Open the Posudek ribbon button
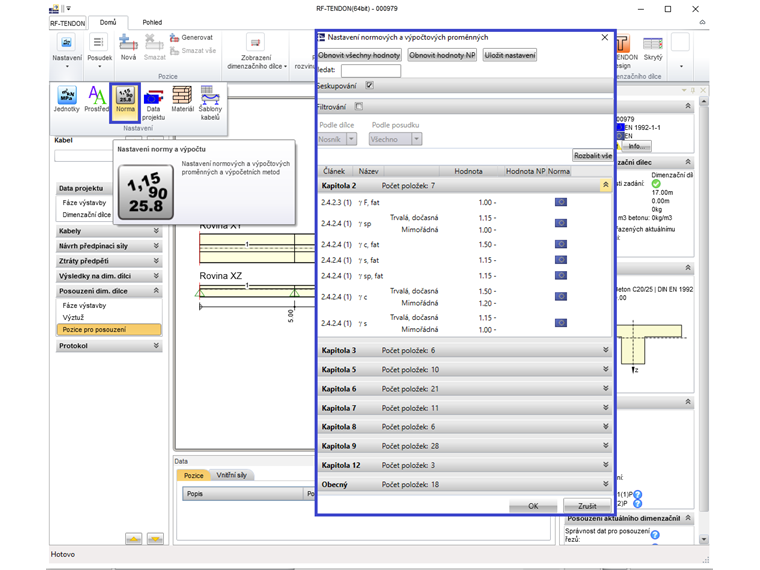 (99, 50)
